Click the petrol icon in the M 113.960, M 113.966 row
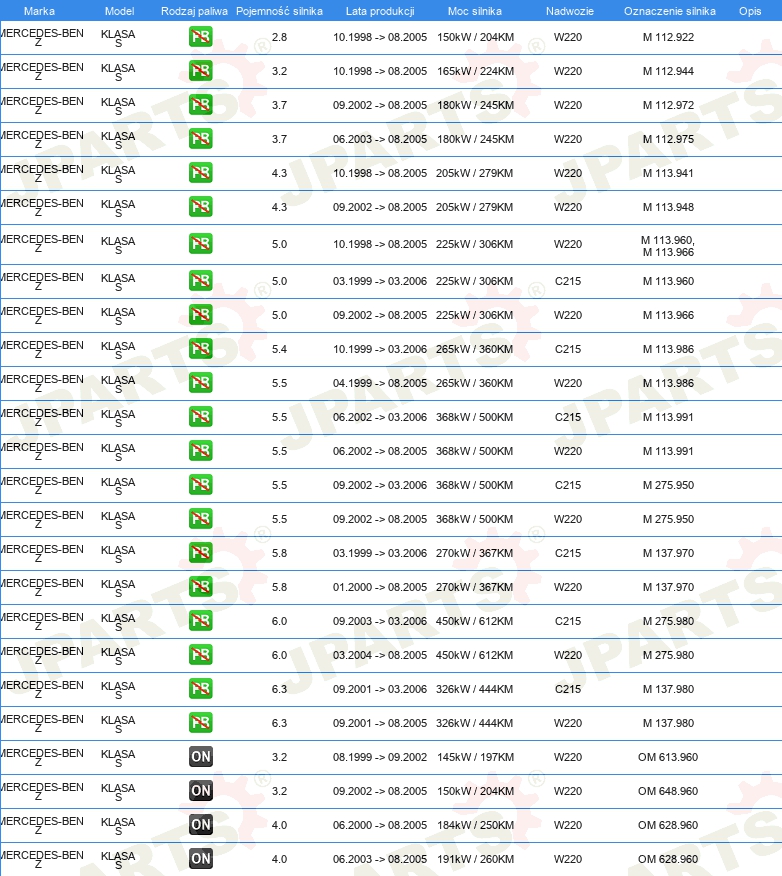Screen dimensions: 782x876 pos(201,244)
